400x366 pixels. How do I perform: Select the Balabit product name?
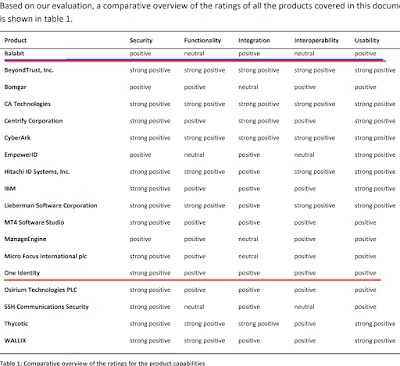point(14,53)
